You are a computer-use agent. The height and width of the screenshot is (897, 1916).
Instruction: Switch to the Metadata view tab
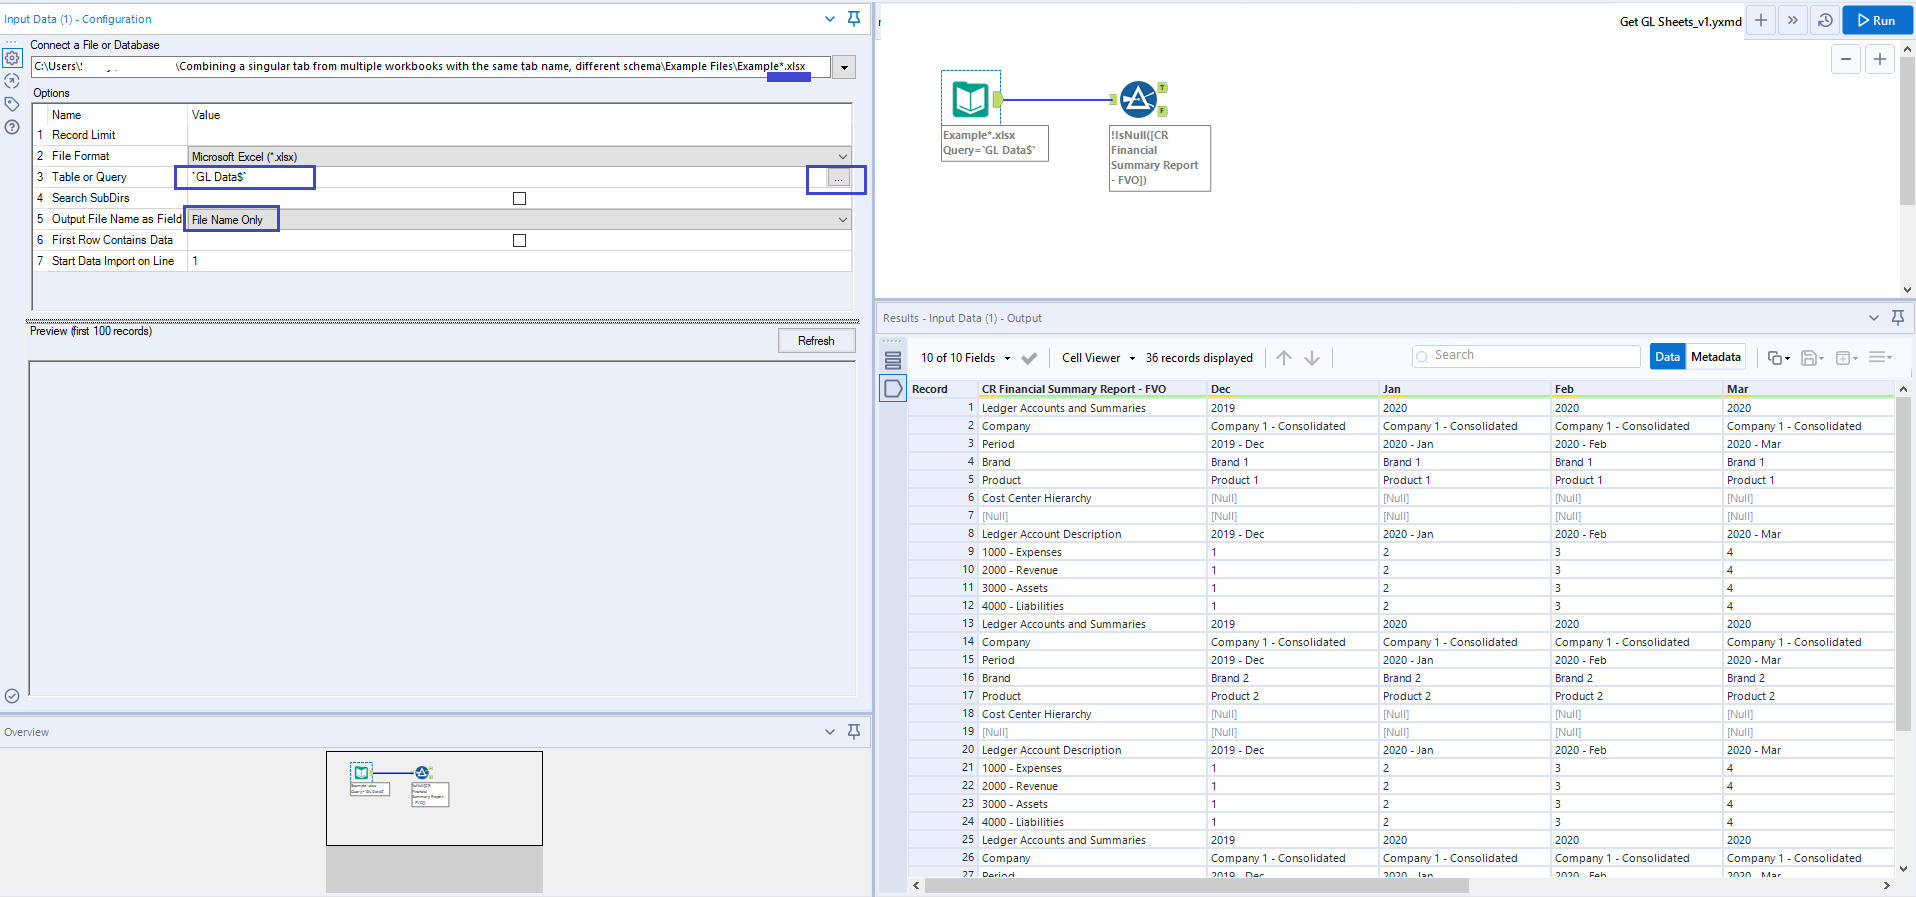[1716, 357]
